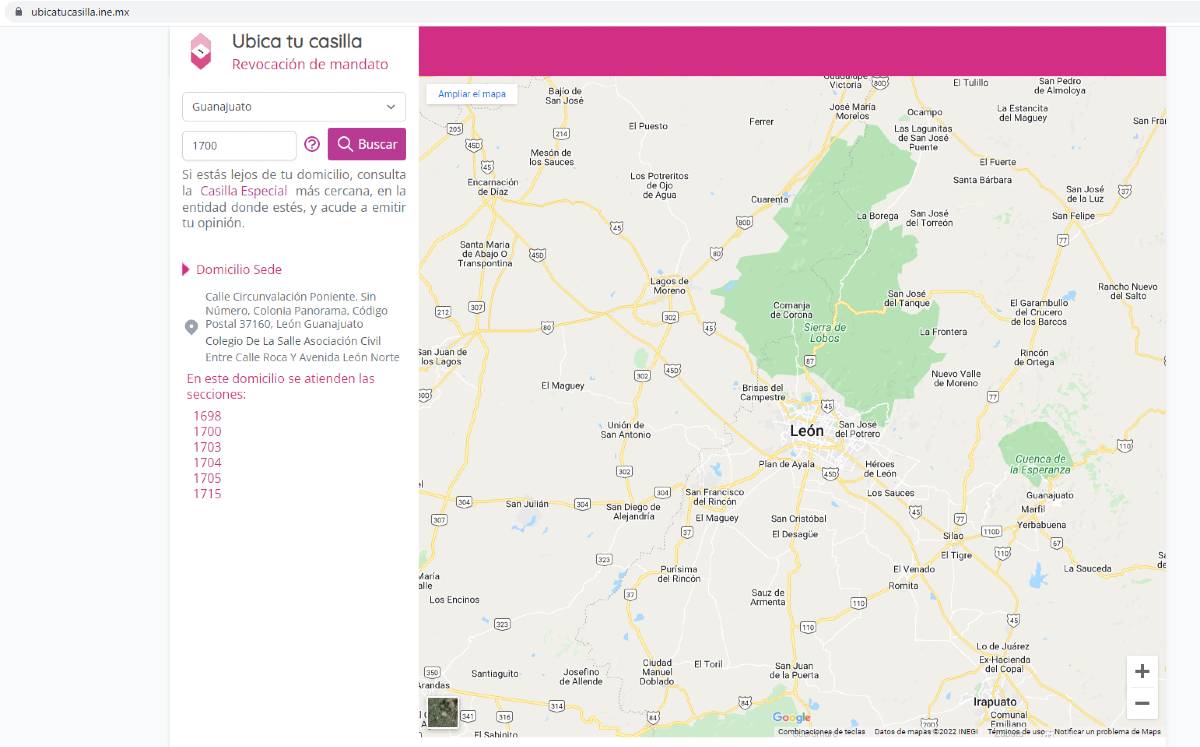Click Notificar un problema de Maps
Viewport: 1200px width, 747px height.
(x=1107, y=732)
